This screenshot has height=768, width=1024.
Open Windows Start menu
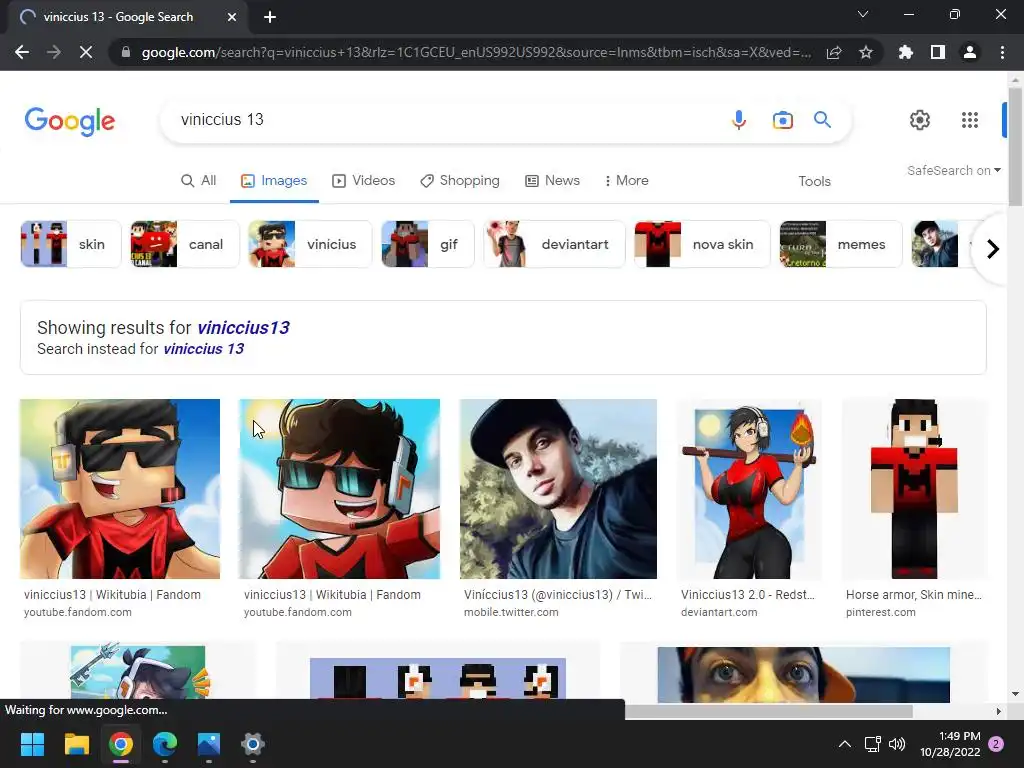[32, 744]
